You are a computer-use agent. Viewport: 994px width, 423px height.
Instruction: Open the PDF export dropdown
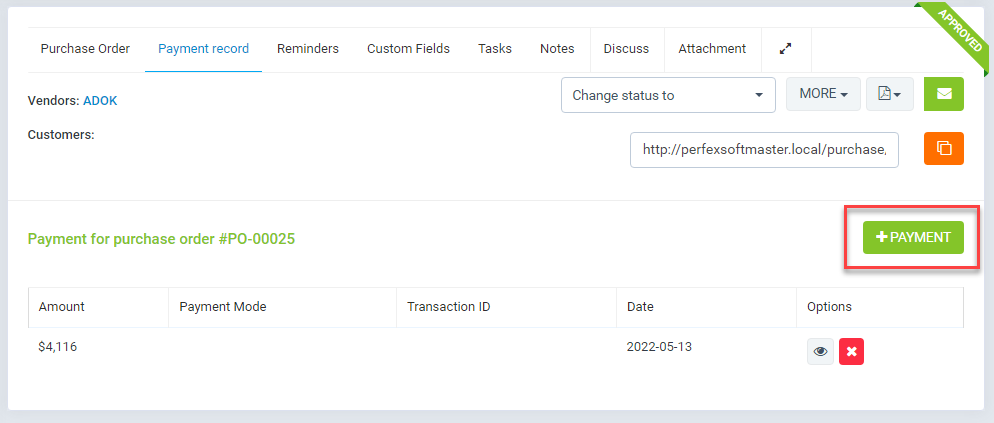(889, 94)
